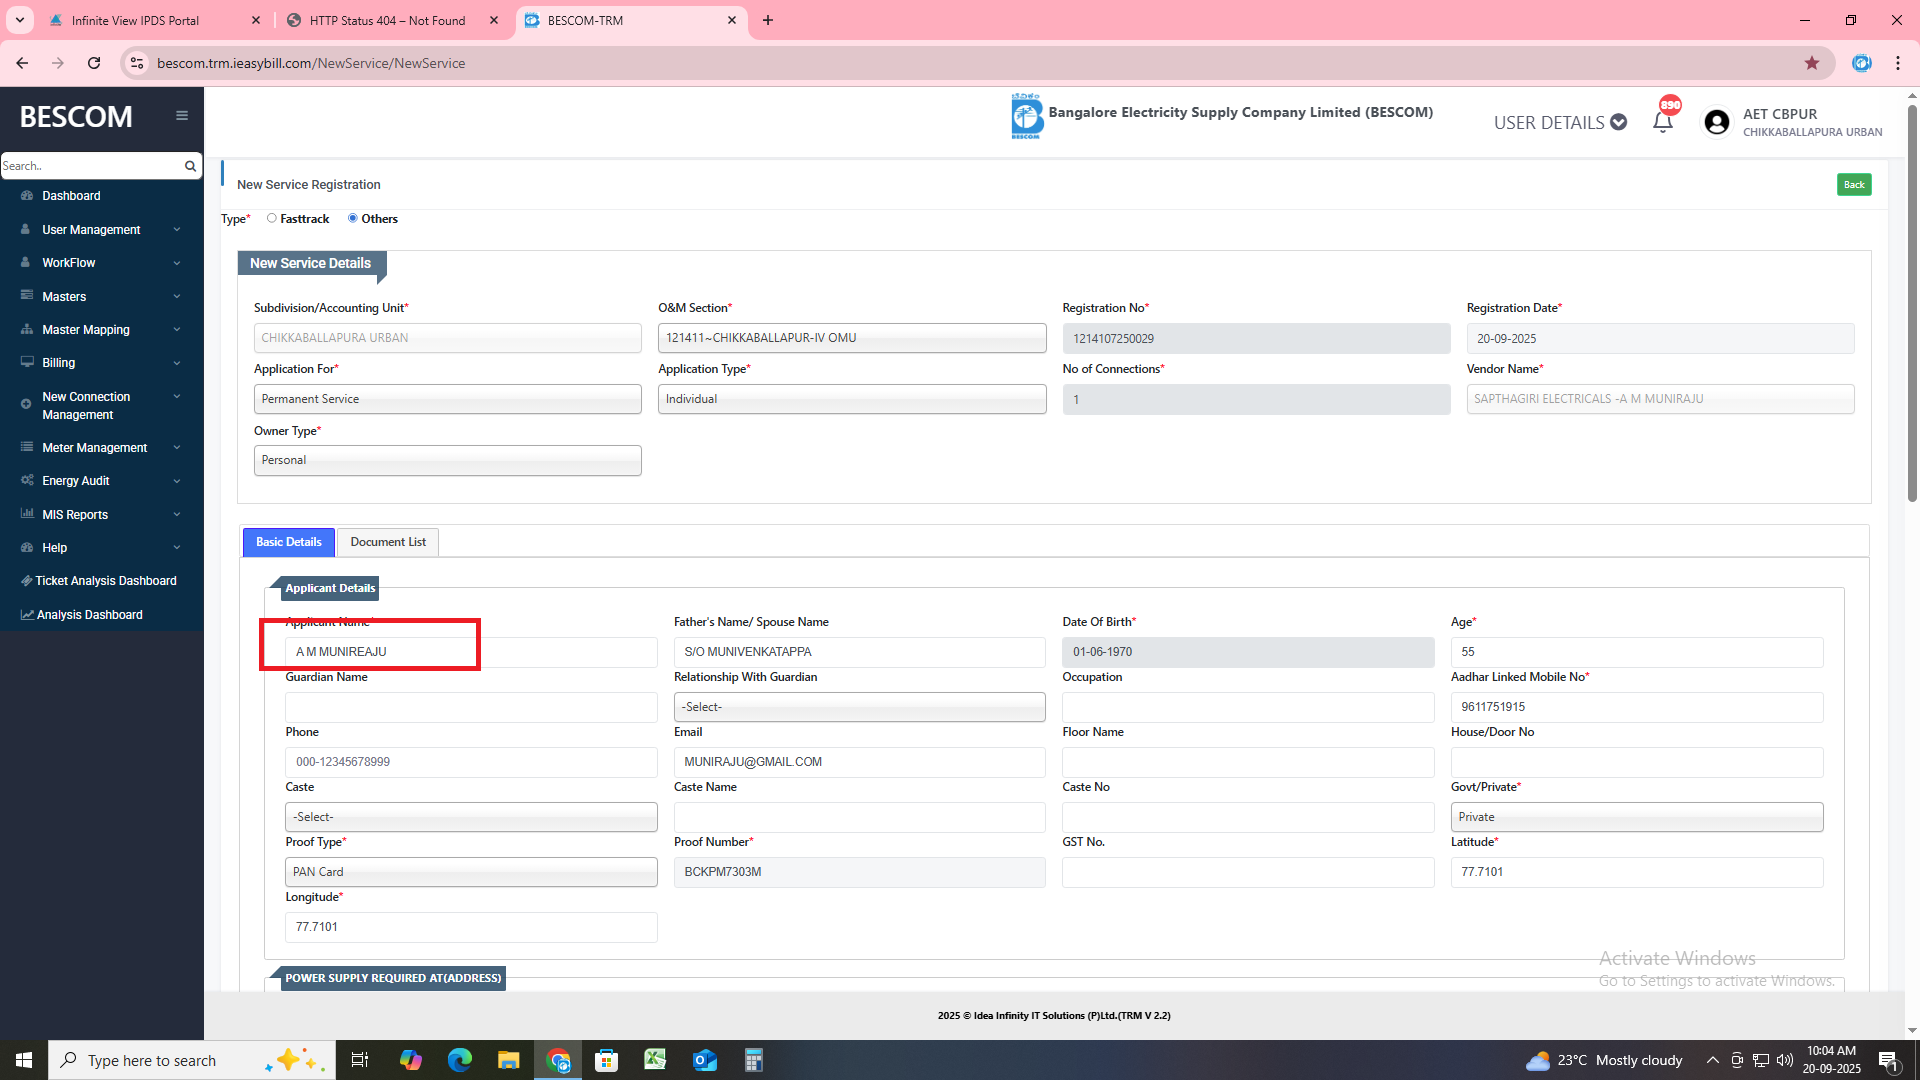
Task: Open Excel from Windows taskbar
Action: (x=655, y=1060)
